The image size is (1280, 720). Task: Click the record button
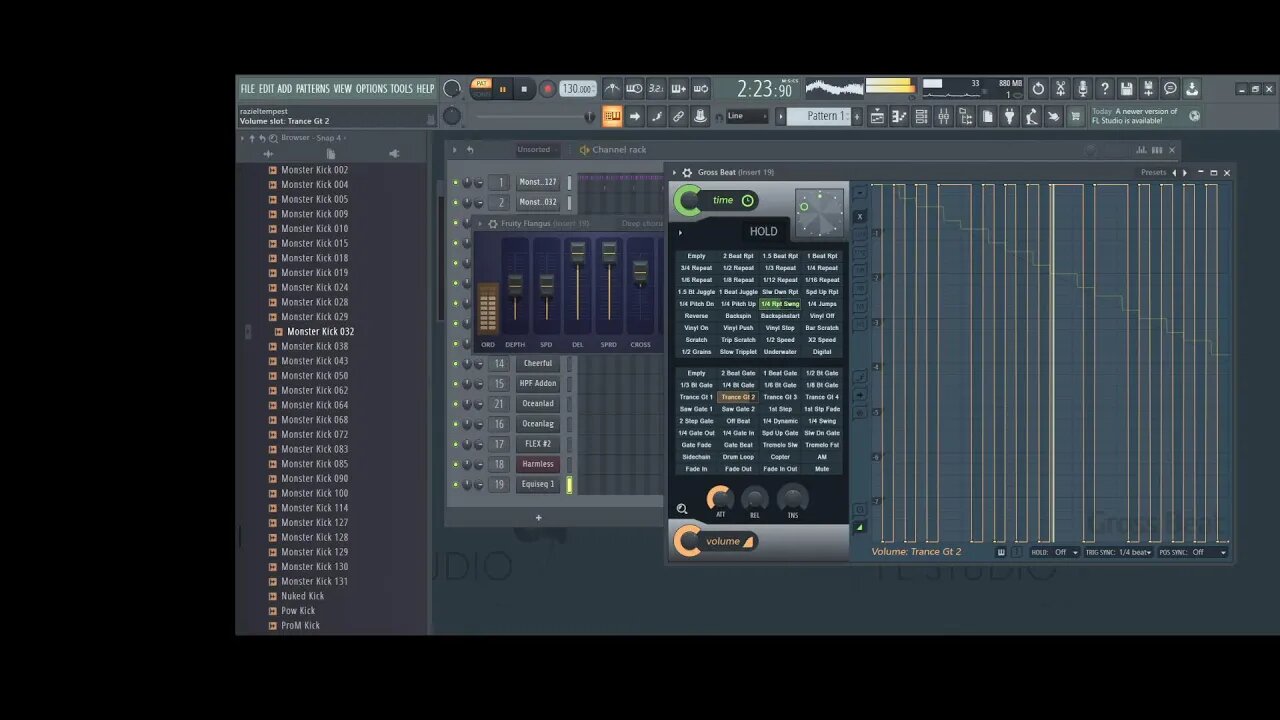[547, 89]
